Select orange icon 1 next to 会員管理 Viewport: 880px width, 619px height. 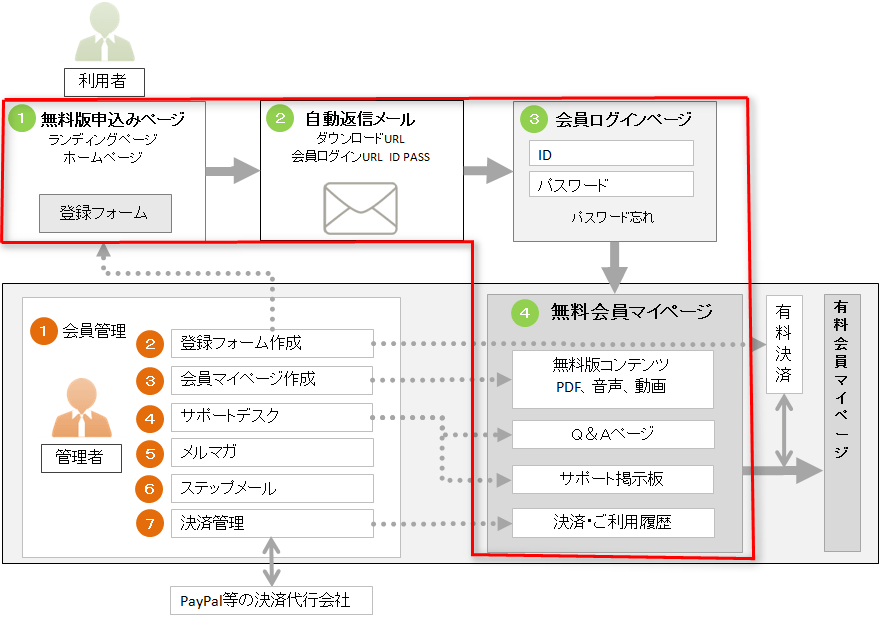(x=42, y=331)
